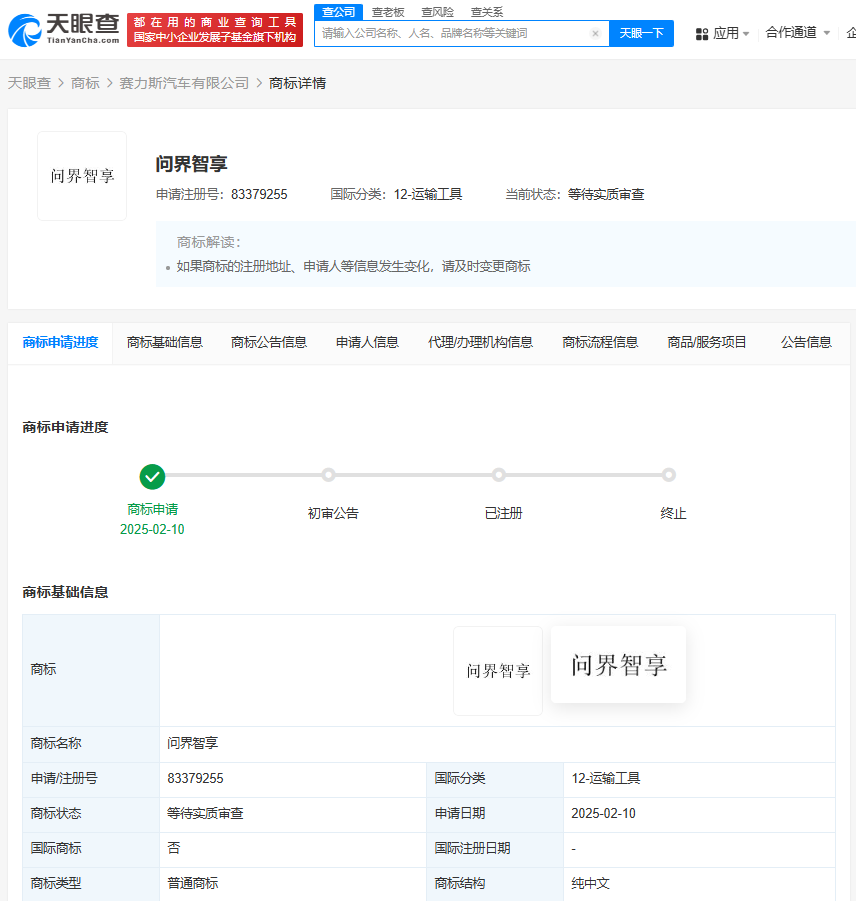Click the 终止 progress step circle
The width and height of the screenshot is (856, 901).
pos(669,475)
